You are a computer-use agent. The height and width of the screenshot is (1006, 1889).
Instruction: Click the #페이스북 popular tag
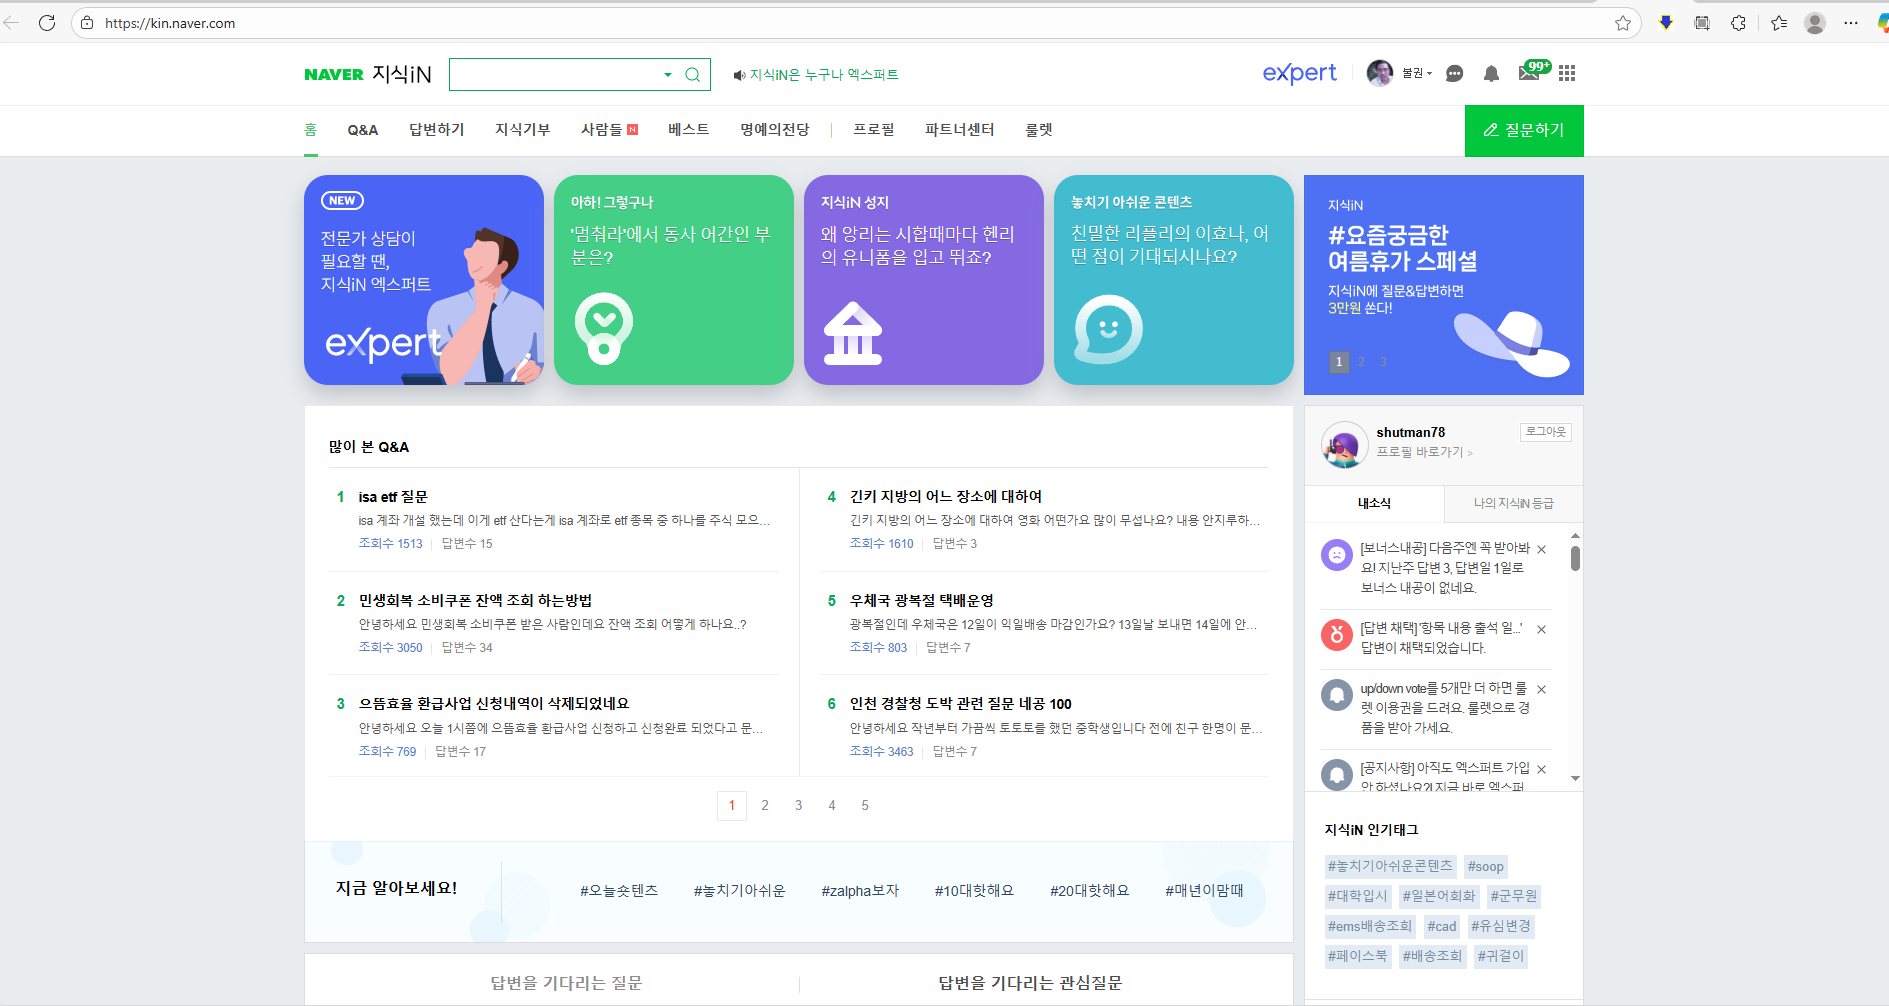pyautogui.click(x=1358, y=956)
